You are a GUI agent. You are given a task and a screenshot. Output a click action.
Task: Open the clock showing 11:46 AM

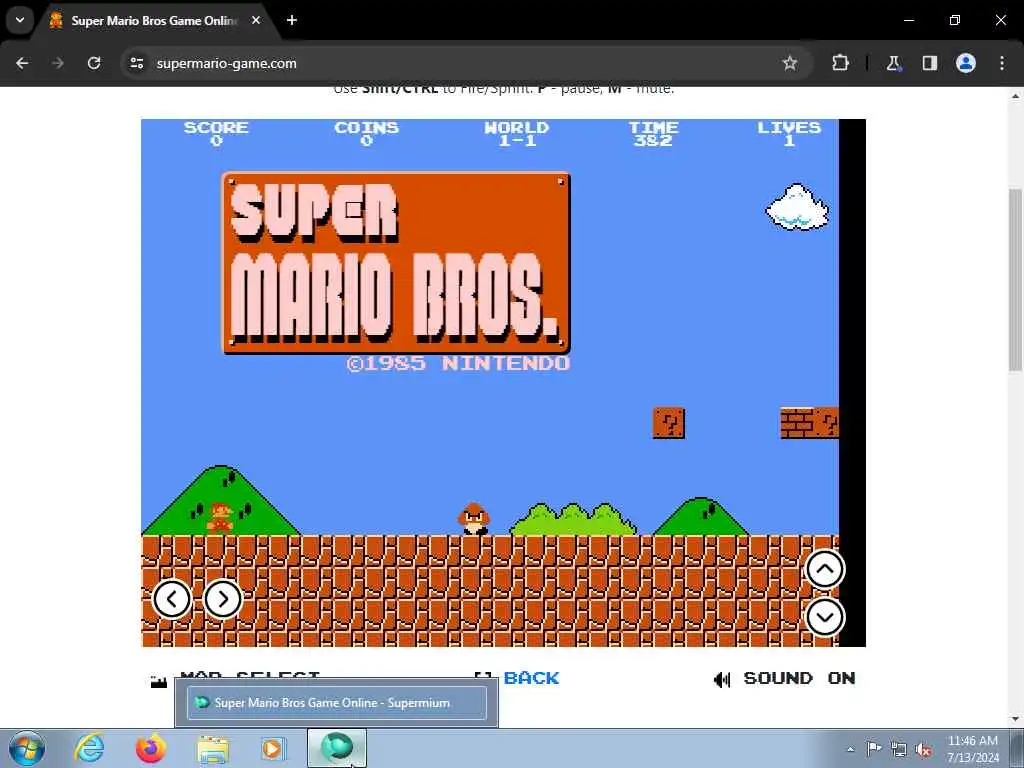tap(973, 749)
